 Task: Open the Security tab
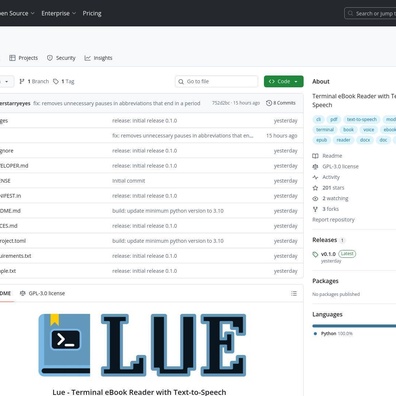(x=61, y=58)
